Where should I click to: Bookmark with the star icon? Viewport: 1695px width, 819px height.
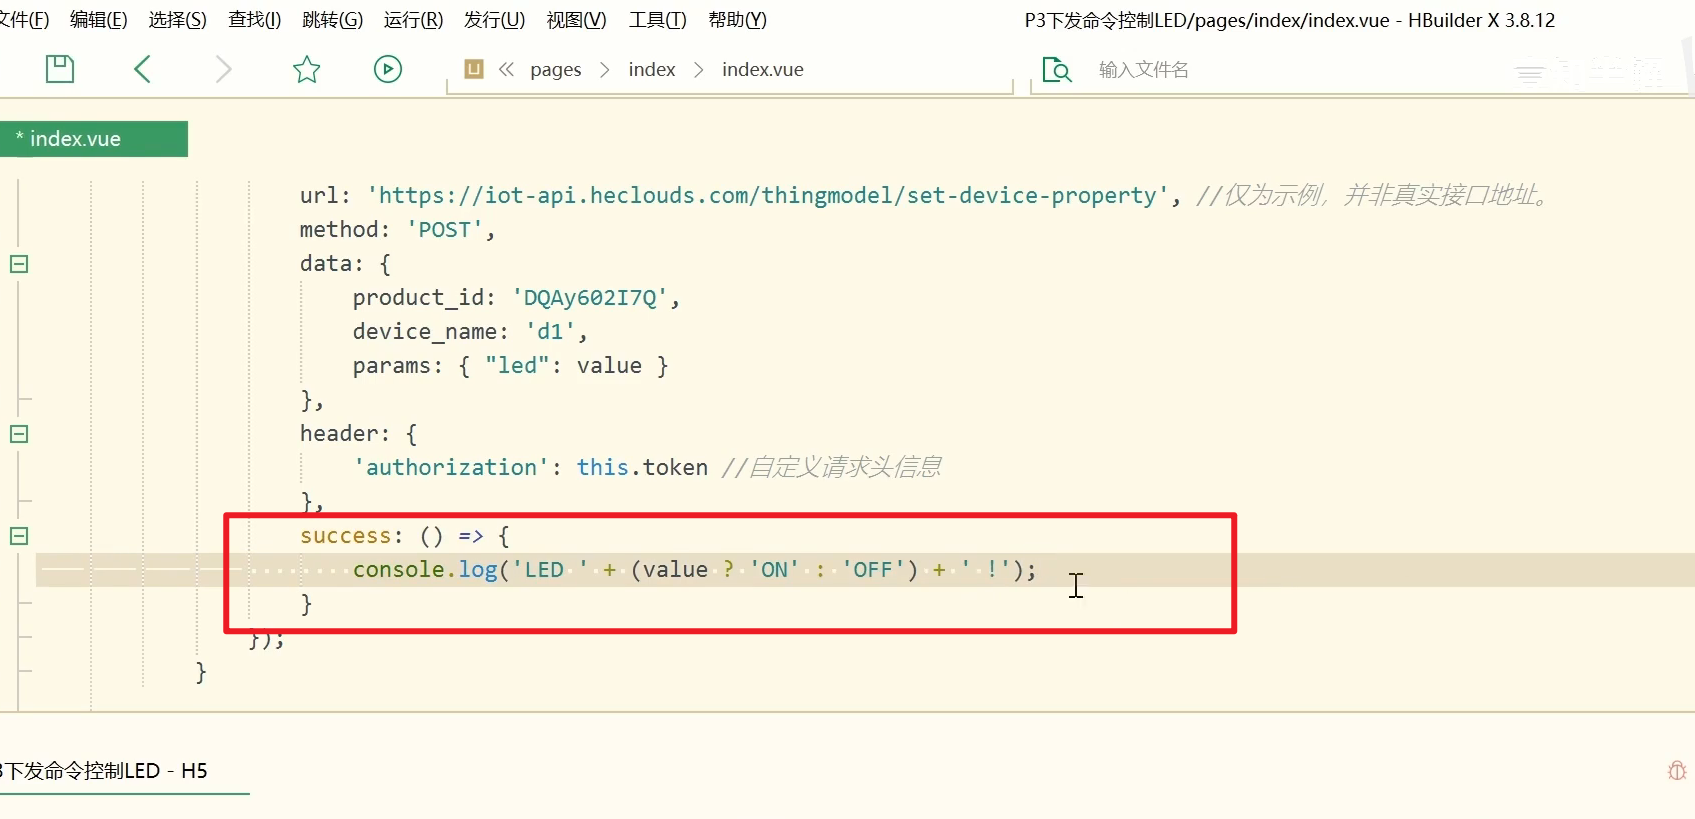(x=306, y=69)
